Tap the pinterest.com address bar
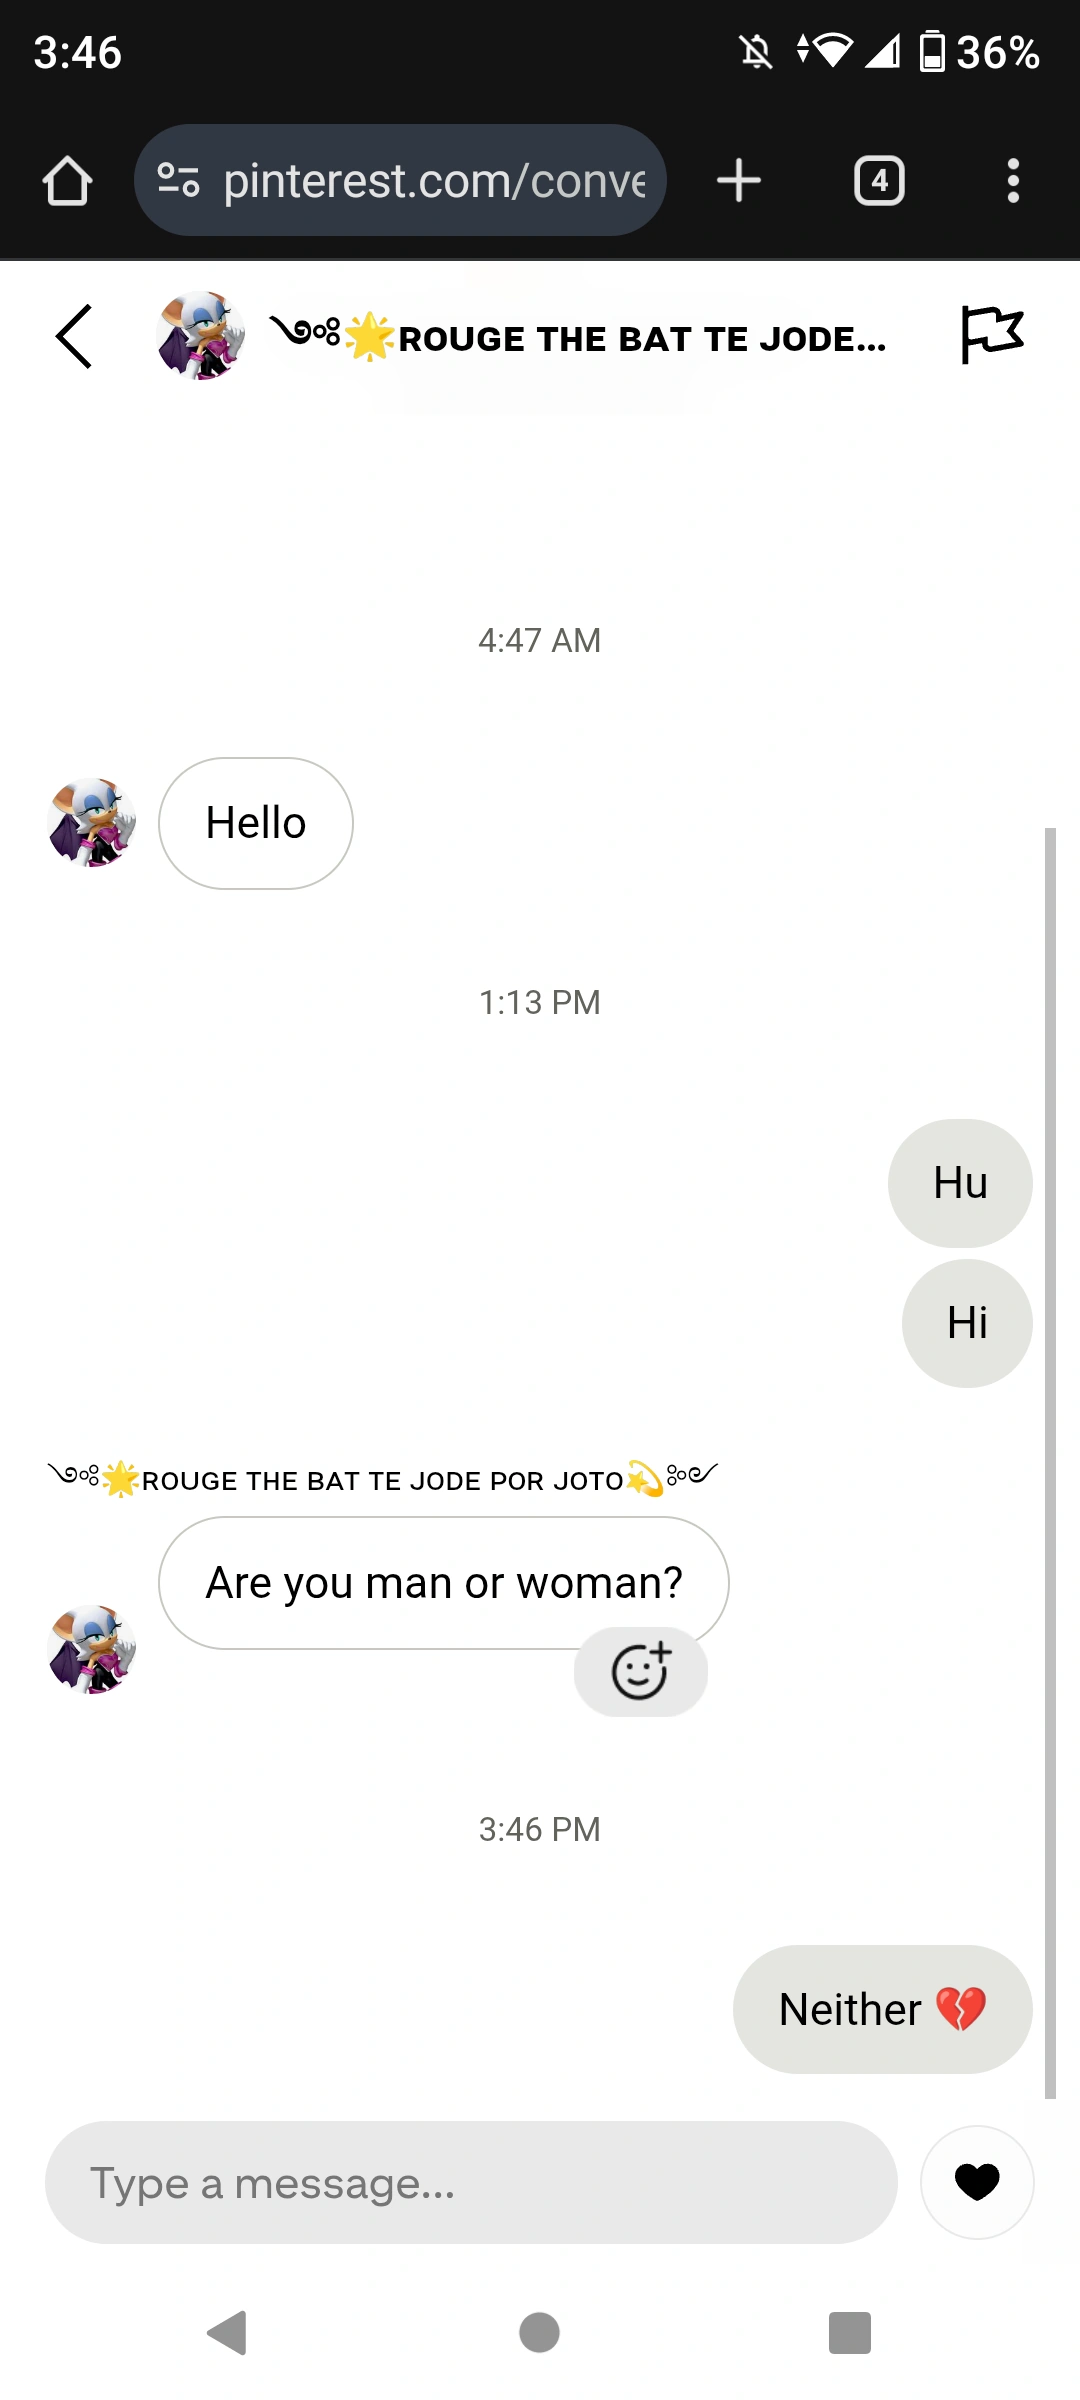The image size is (1080, 2400). click(434, 181)
